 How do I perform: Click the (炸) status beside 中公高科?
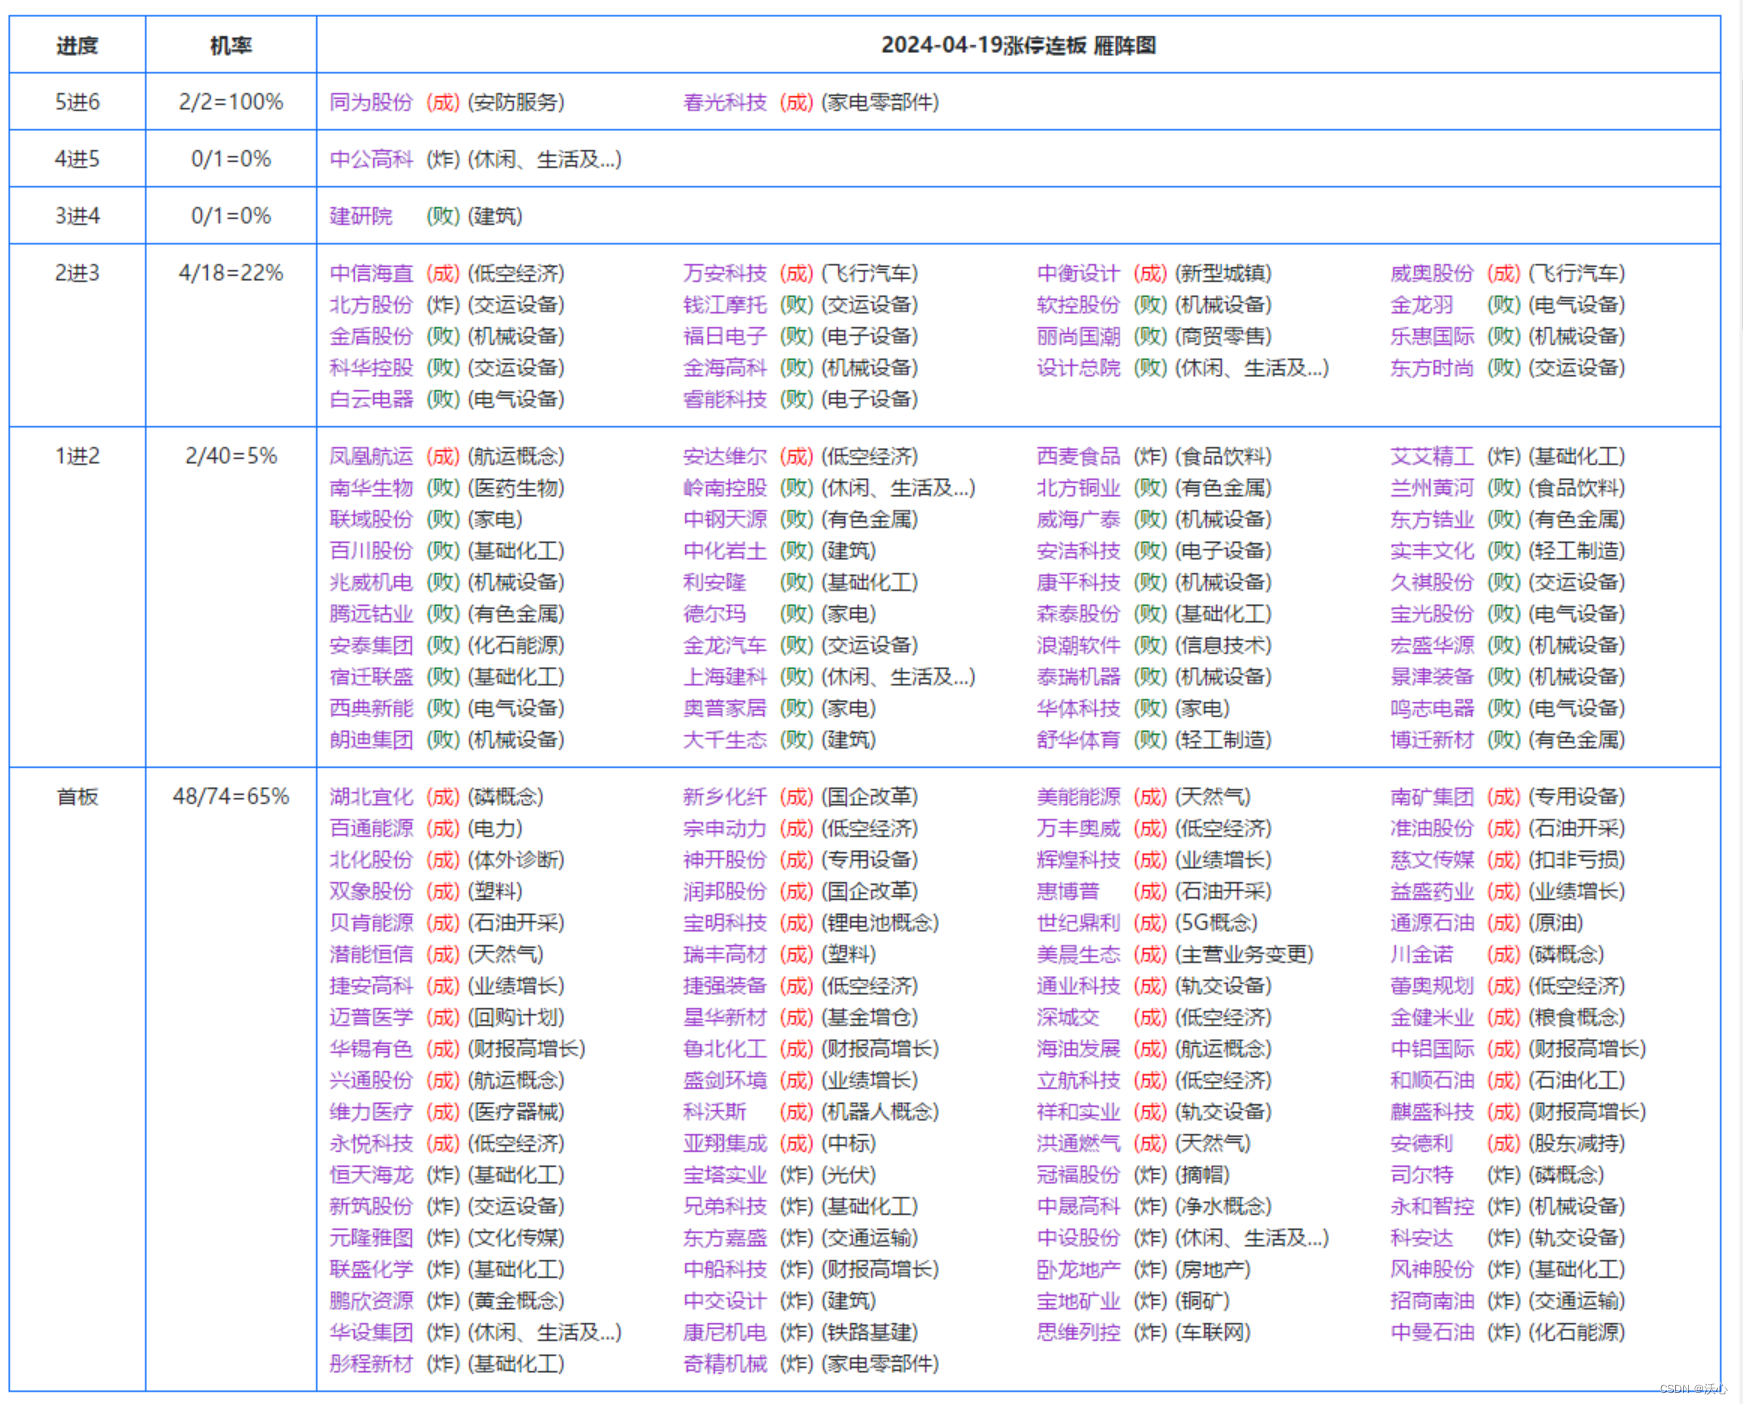click(x=443, y=159)
